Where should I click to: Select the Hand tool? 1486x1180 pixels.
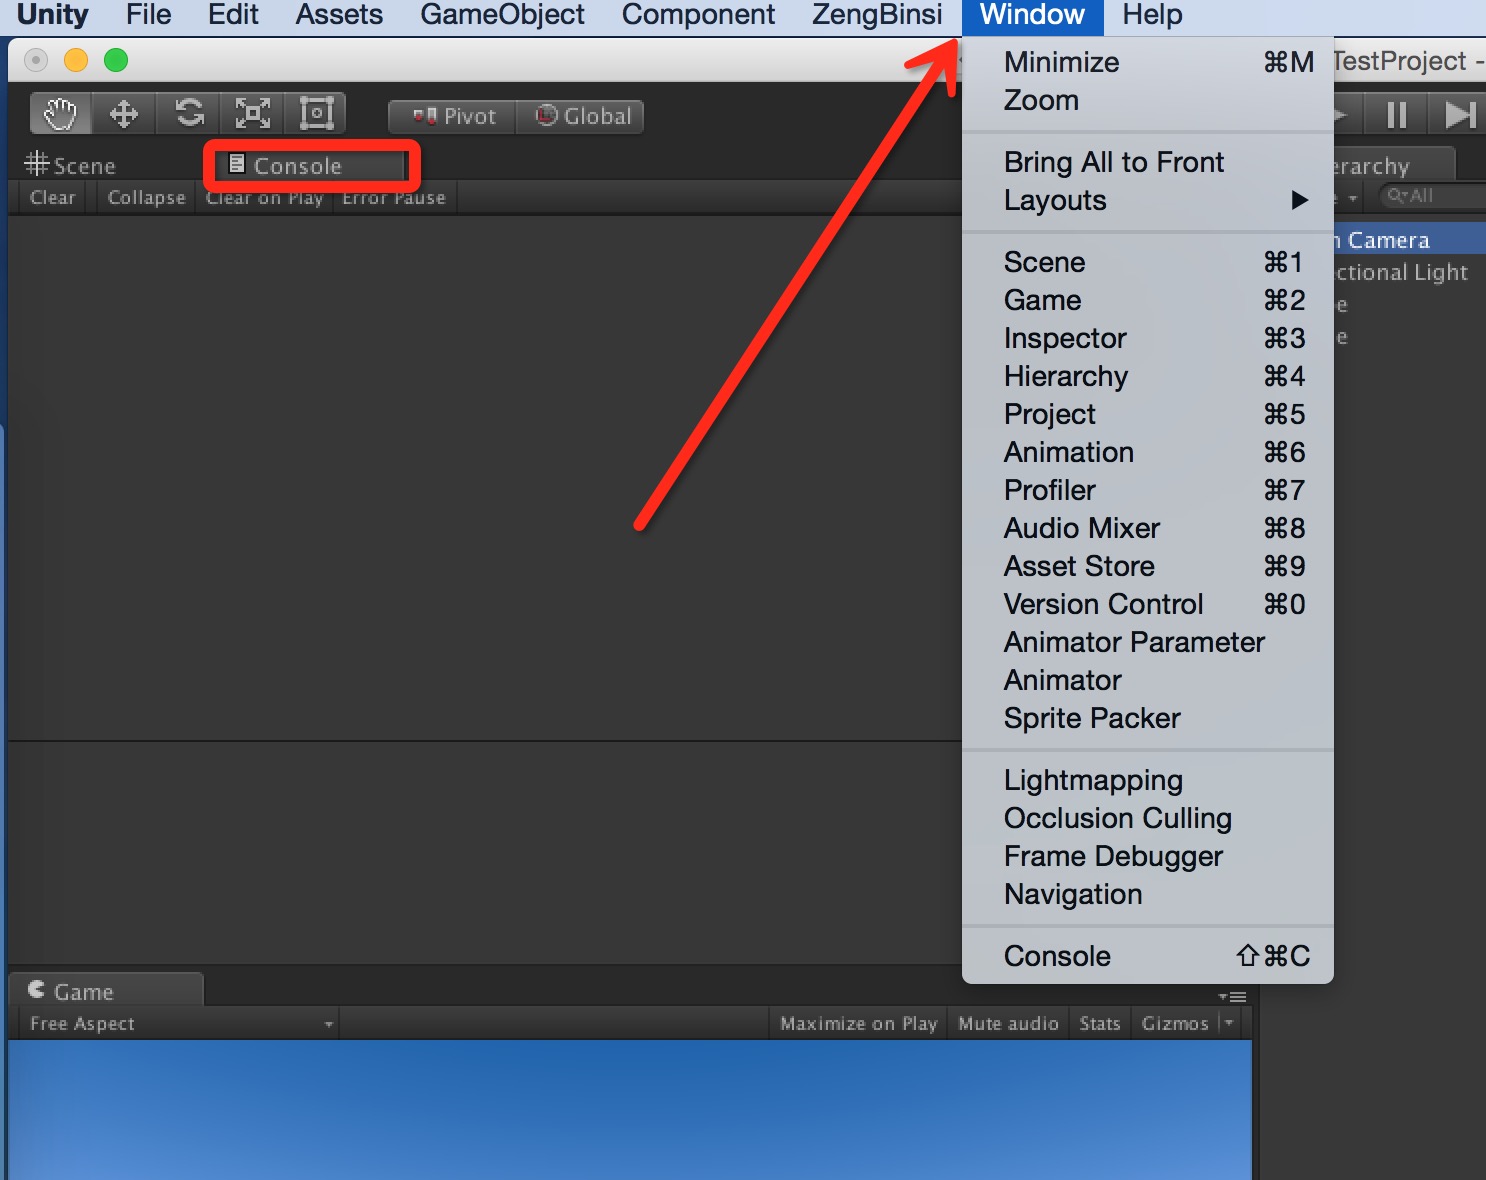[x=60, y=114]
